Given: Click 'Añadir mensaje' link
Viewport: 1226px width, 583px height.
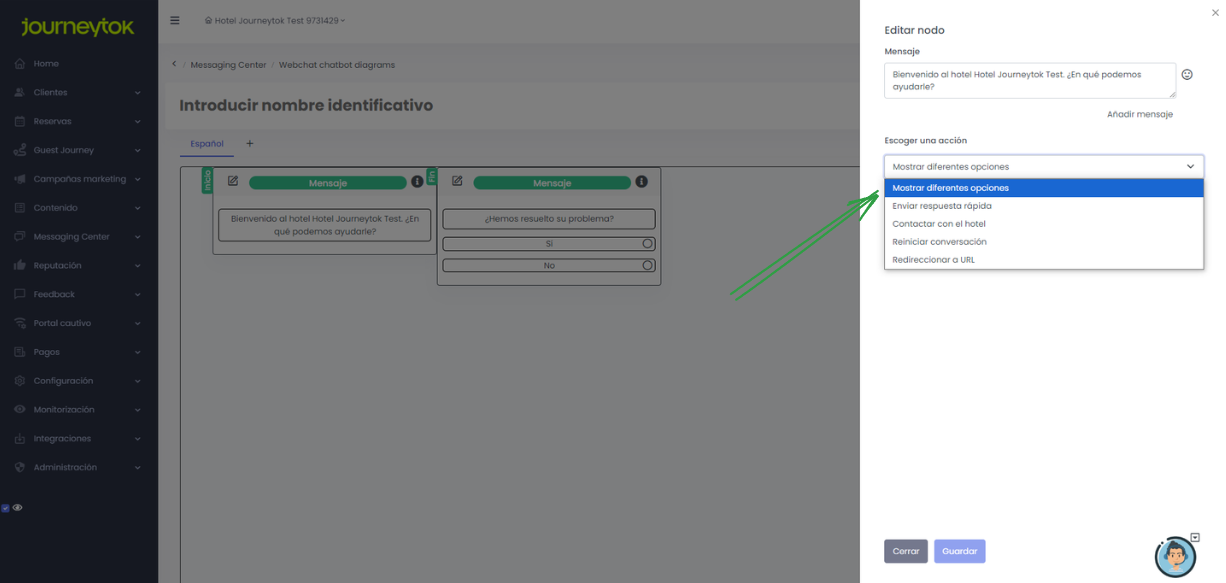Looking at the screenshot, I should tap(1139, 115).
